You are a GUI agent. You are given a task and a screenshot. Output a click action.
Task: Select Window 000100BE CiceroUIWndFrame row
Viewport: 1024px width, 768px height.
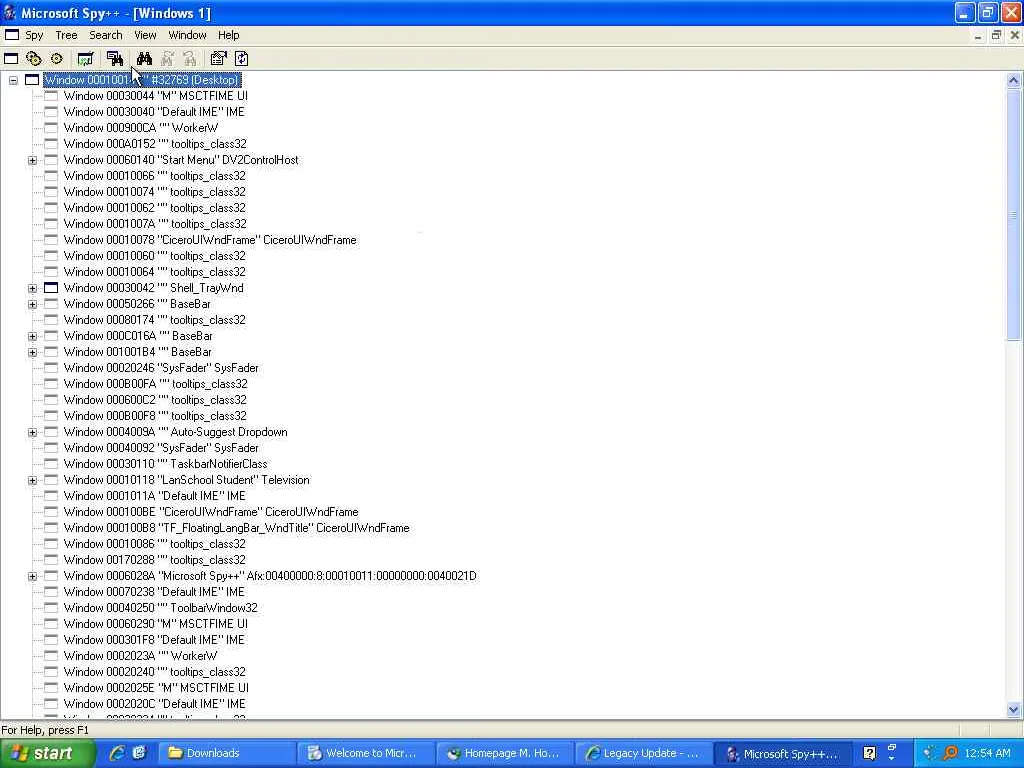pos(212,512)
